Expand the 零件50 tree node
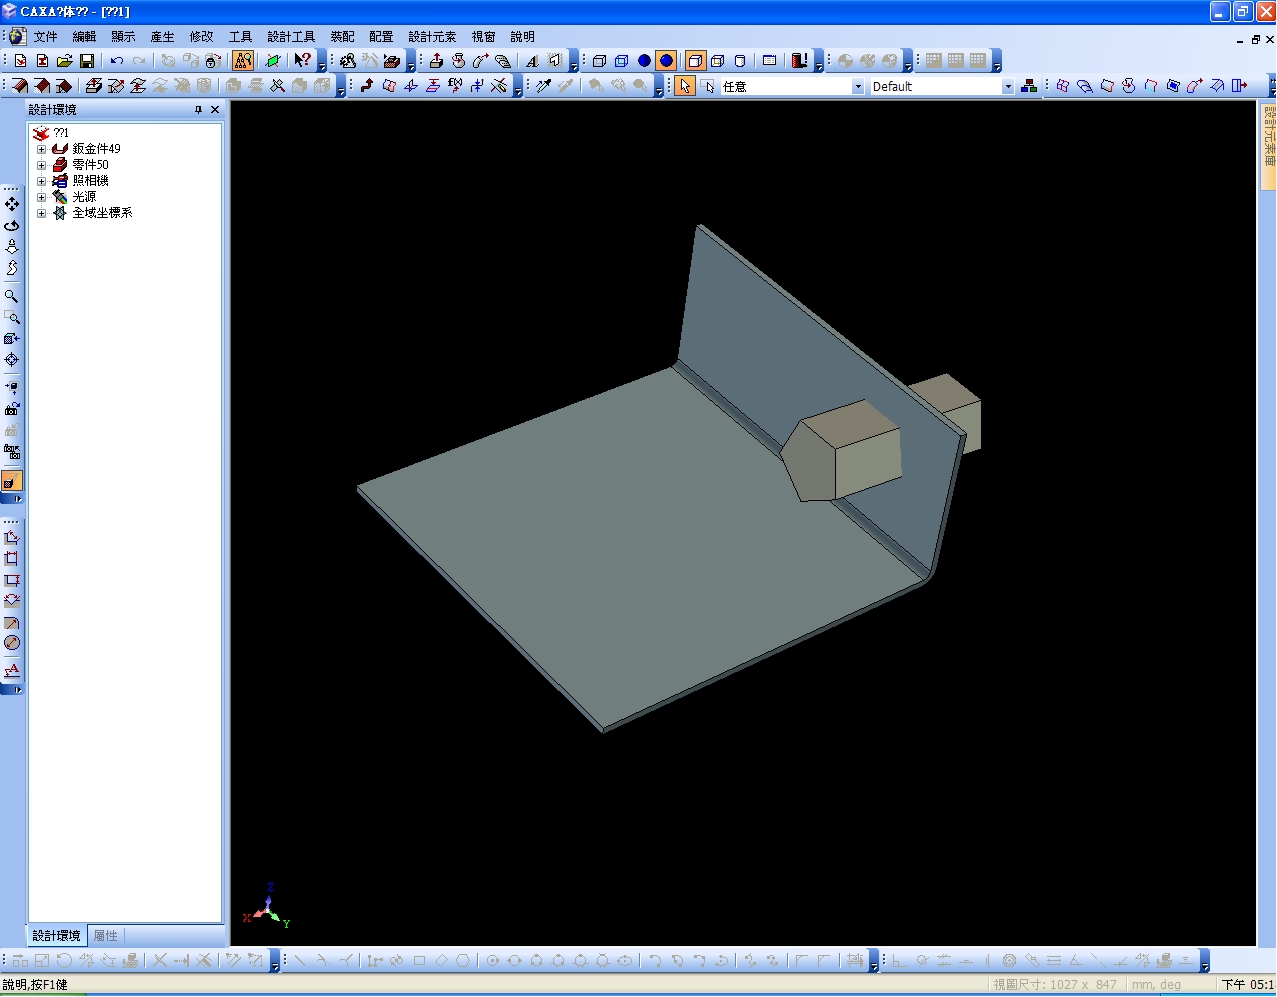The image size is (1277, 997). click(x=42, y=165)
